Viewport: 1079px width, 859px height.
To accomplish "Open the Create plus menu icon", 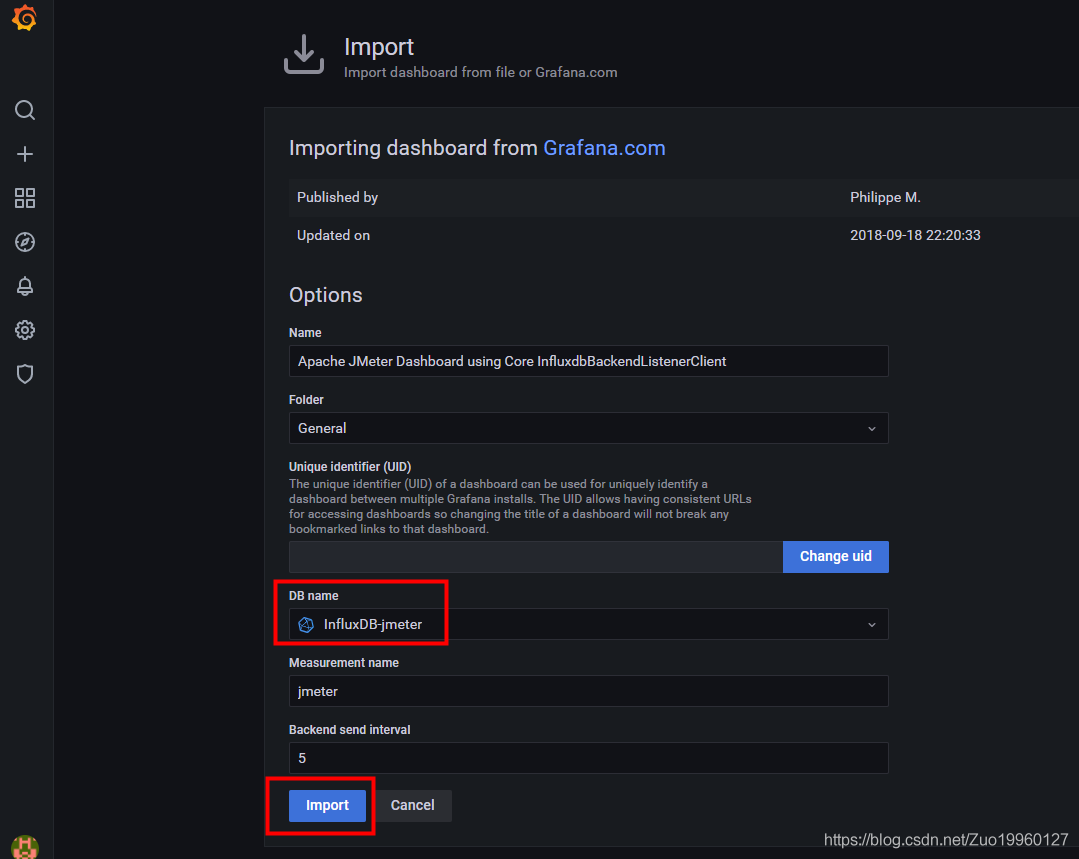I will 25,154.
